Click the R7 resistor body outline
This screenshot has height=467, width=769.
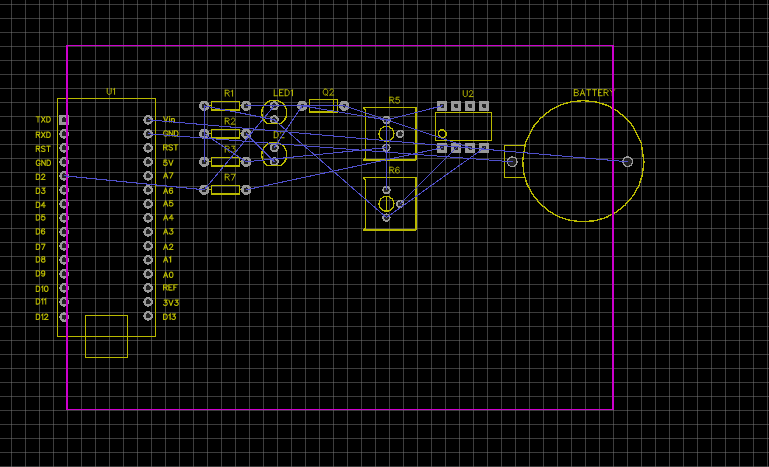225,190
